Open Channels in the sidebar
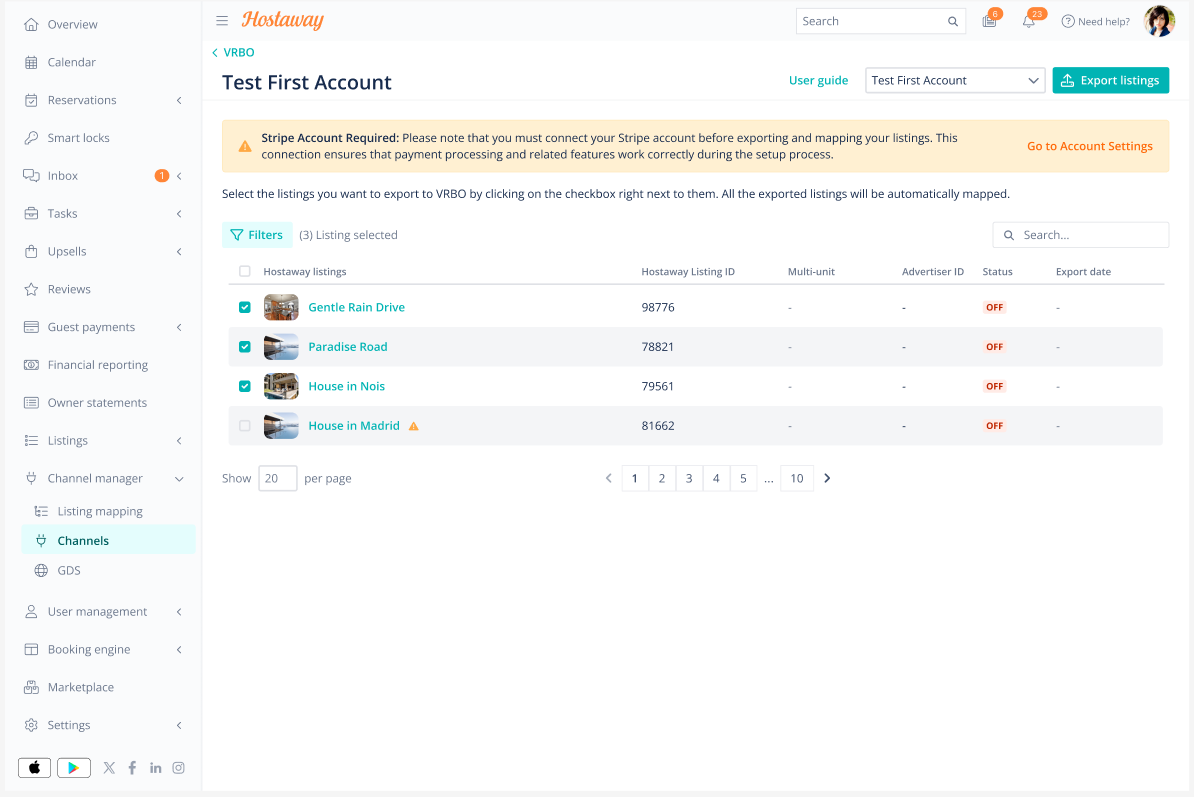 pos(108,540)
